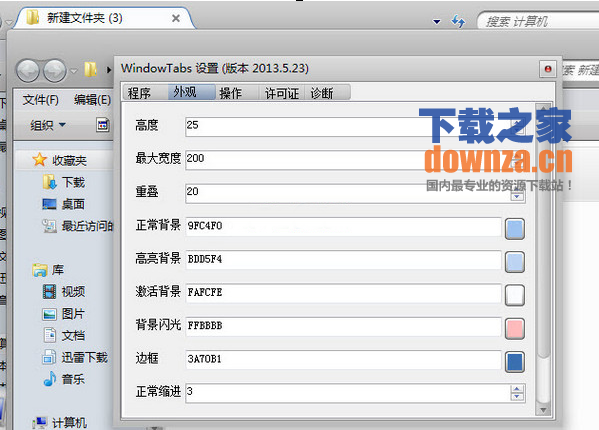Edit the 高亮背景 hex value field
Viewport: 599px width, 430px height.
coord(343,260)
